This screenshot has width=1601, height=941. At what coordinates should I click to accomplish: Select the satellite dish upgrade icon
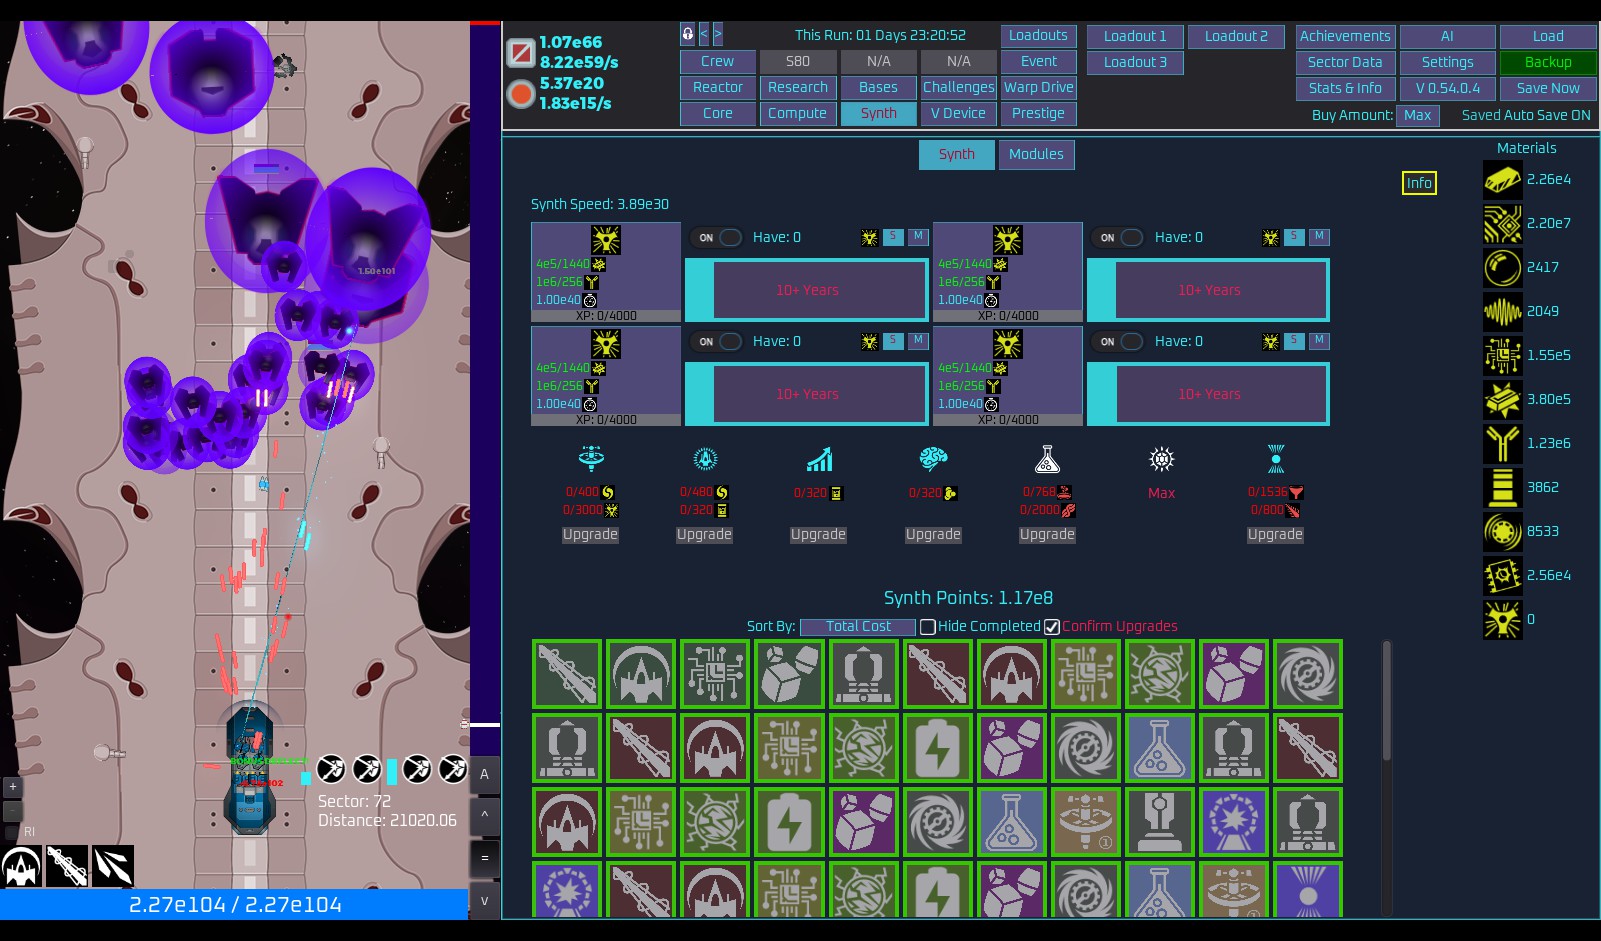coord(590,459)
